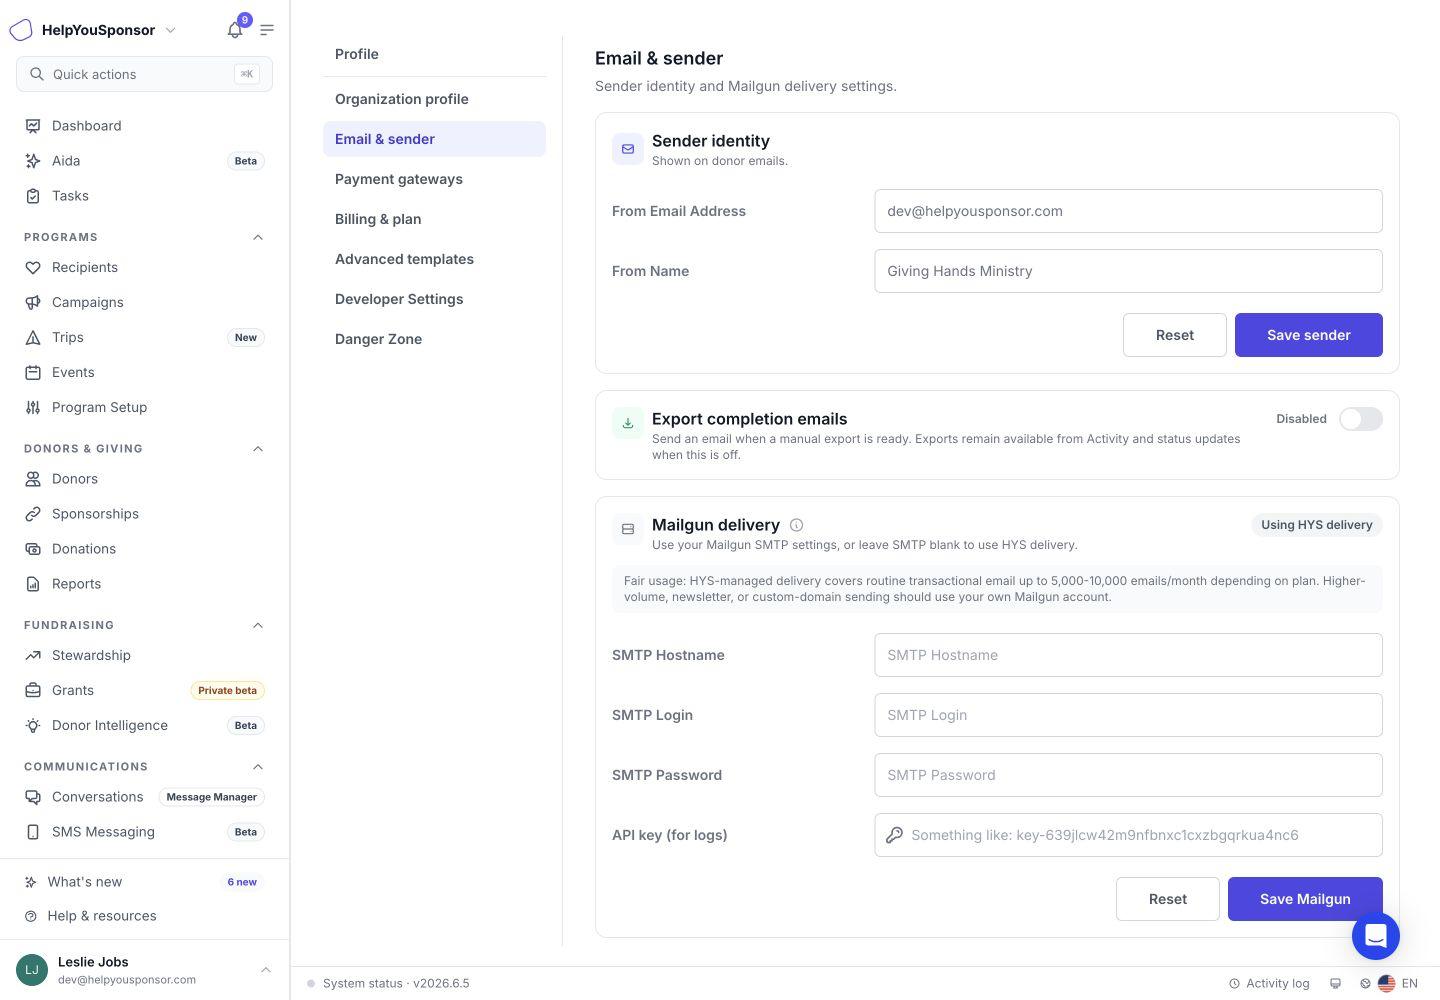Click the Campaigns megaphone icon

[33, 303]
